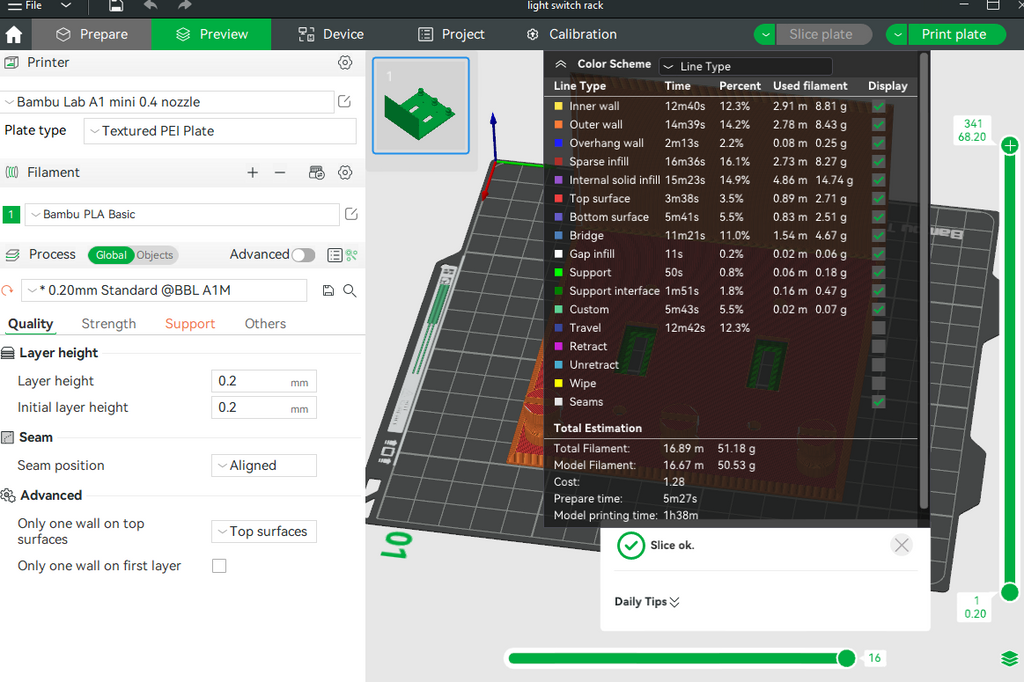Open printer settings gear icon
The width and height of the screenshot is (1024, 682).
pyautogui.click(x=345, y=63)
